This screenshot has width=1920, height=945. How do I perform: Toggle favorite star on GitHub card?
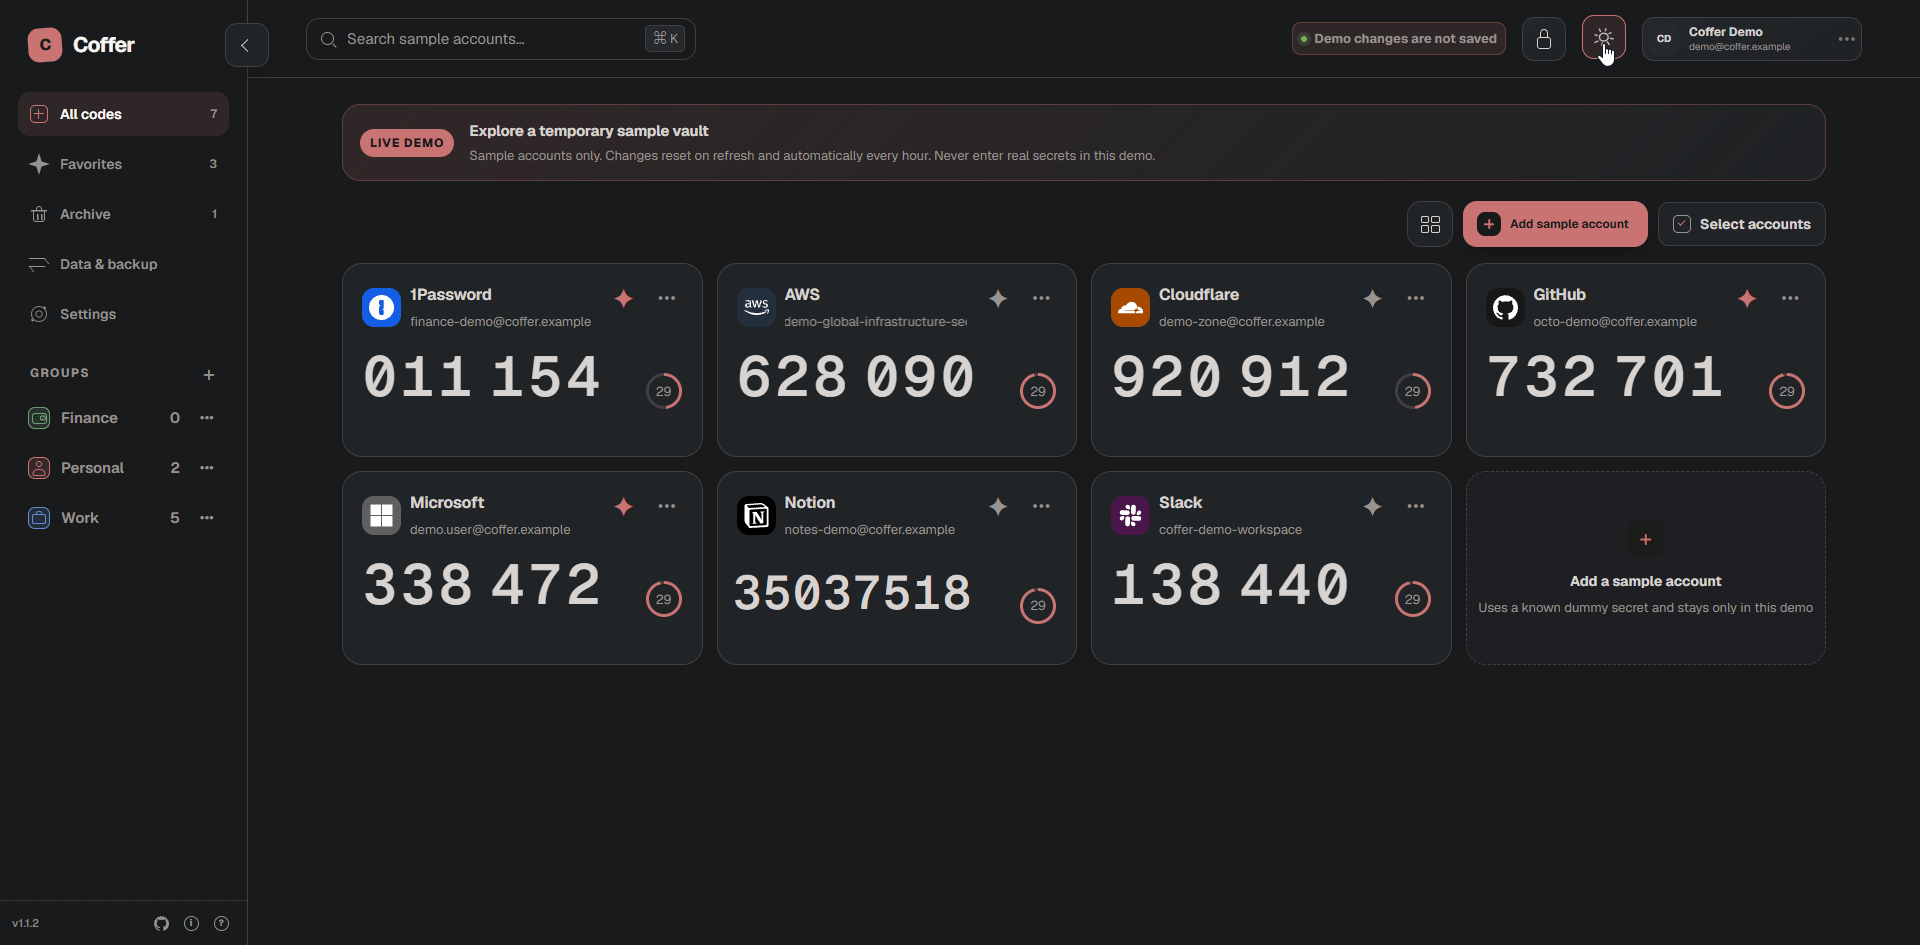(1747, 298)
